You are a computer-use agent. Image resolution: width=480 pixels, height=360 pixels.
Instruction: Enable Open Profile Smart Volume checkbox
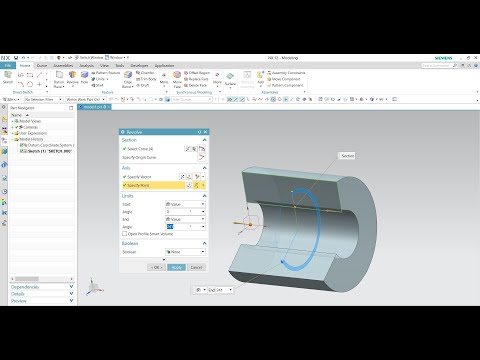pyautogui.click(x=124, y=234)
